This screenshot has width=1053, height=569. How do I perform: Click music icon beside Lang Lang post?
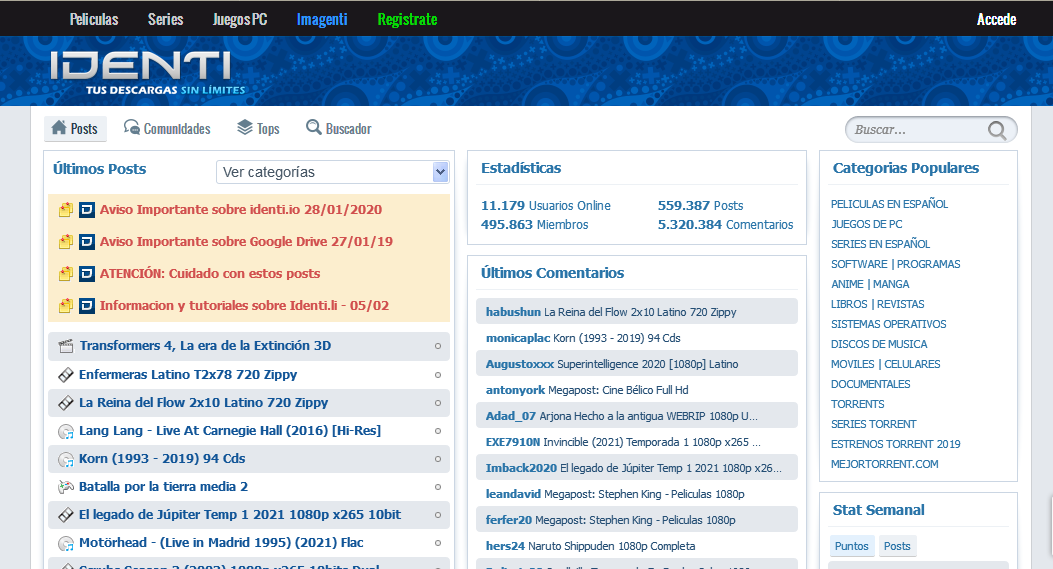[66, 431]
